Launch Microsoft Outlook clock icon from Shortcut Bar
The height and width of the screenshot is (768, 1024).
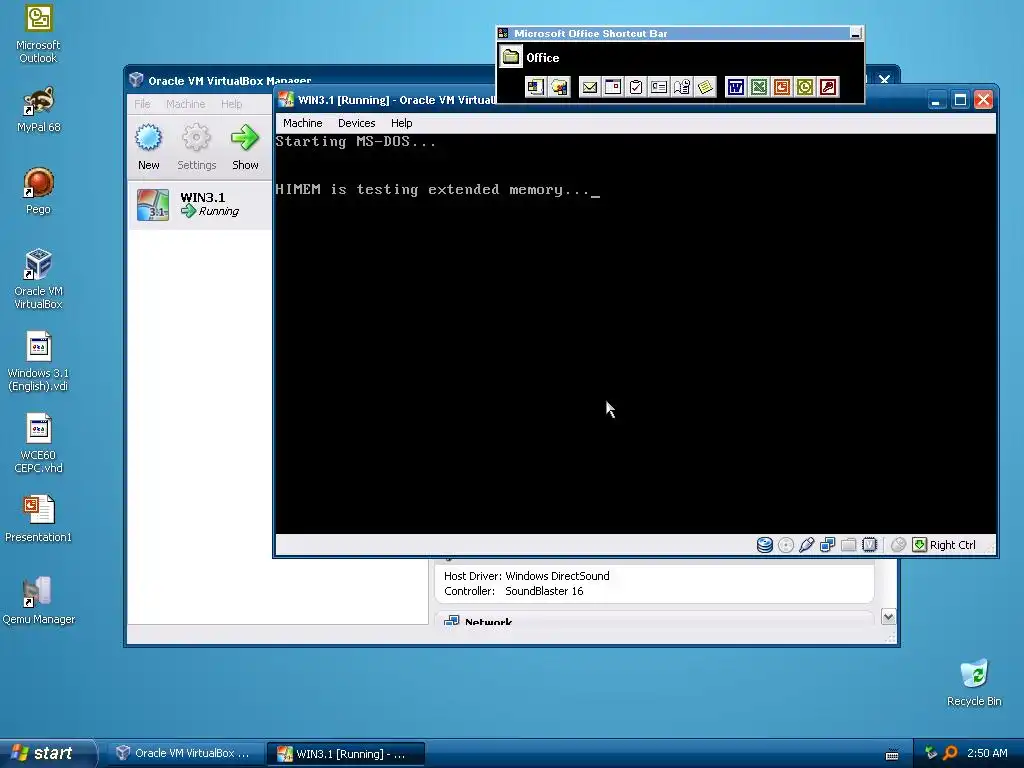(805, 87)
